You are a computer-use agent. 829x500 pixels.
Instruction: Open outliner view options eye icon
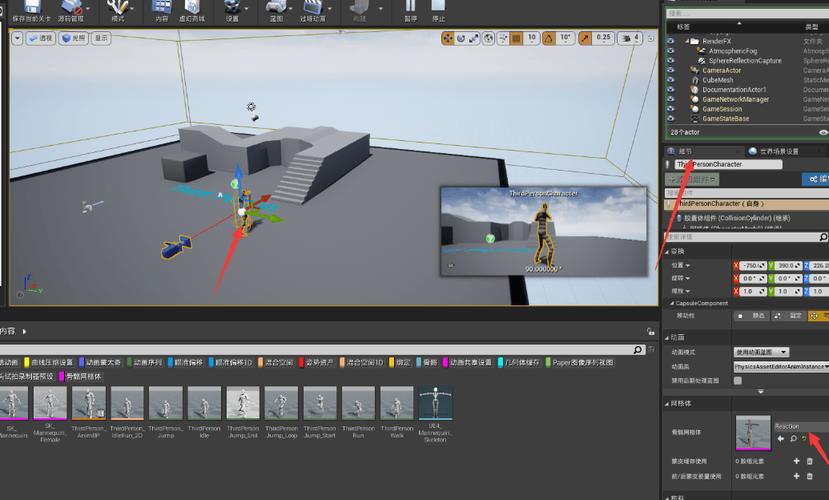(823, 133)
